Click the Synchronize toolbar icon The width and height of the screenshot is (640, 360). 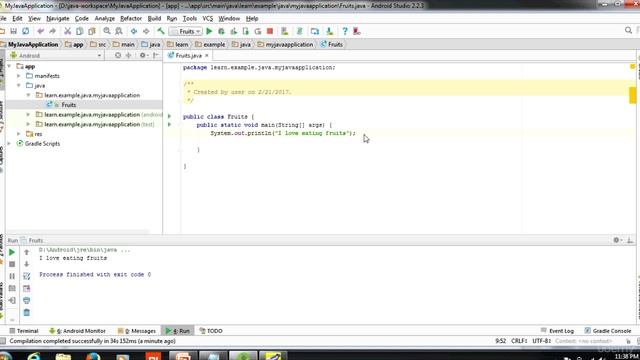25,31
